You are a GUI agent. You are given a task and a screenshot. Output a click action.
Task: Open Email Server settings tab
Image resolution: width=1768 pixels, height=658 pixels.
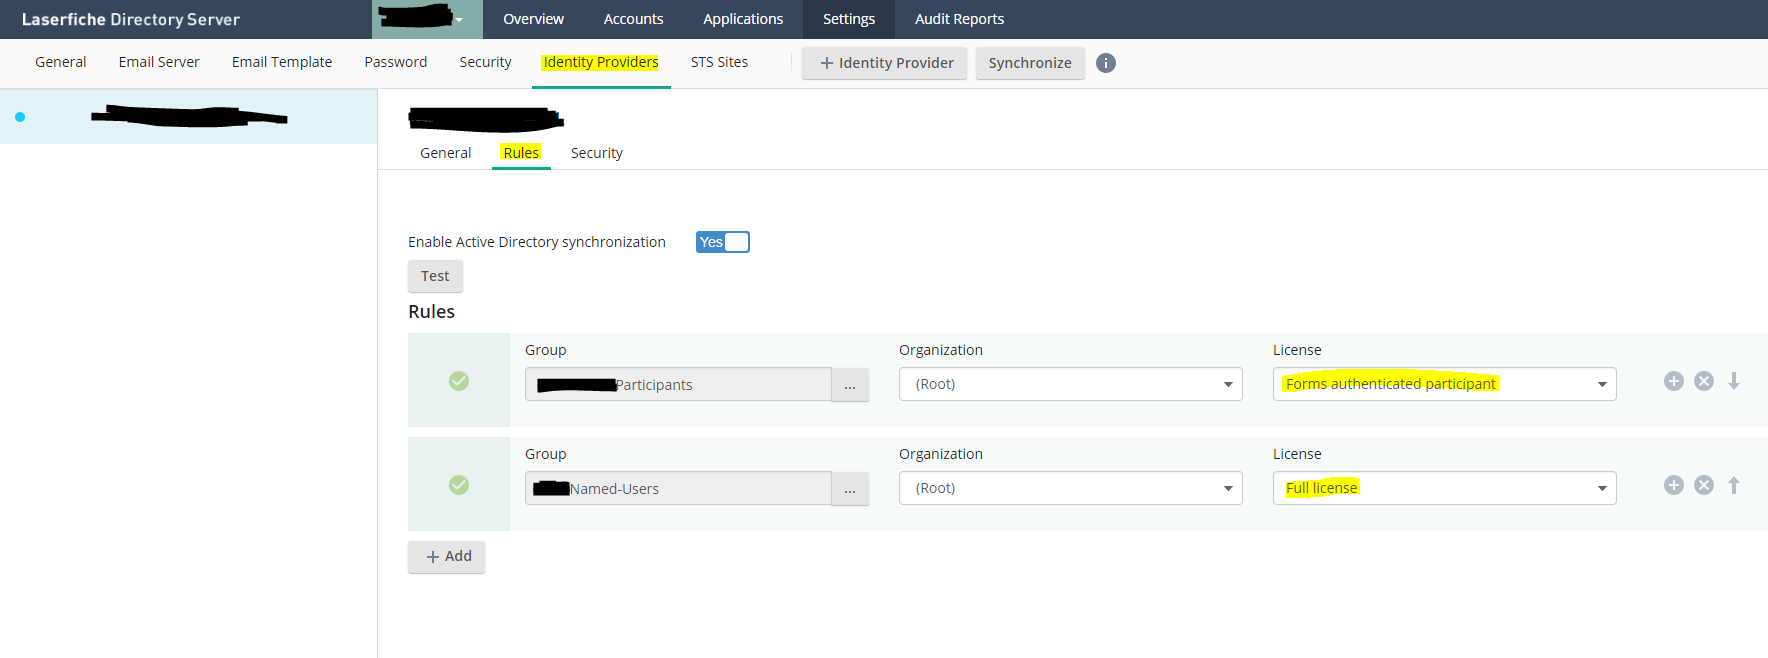159,62
